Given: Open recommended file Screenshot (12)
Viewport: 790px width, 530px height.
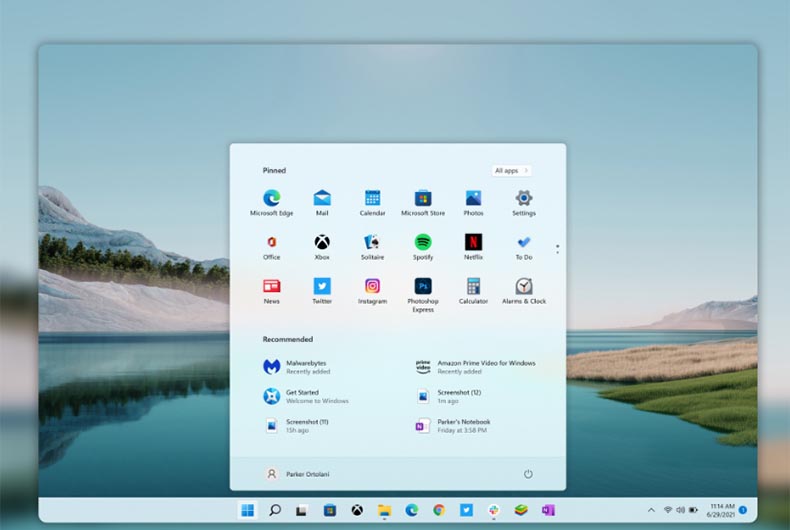Looking at the screenshot, I should [x=448, y=396].
